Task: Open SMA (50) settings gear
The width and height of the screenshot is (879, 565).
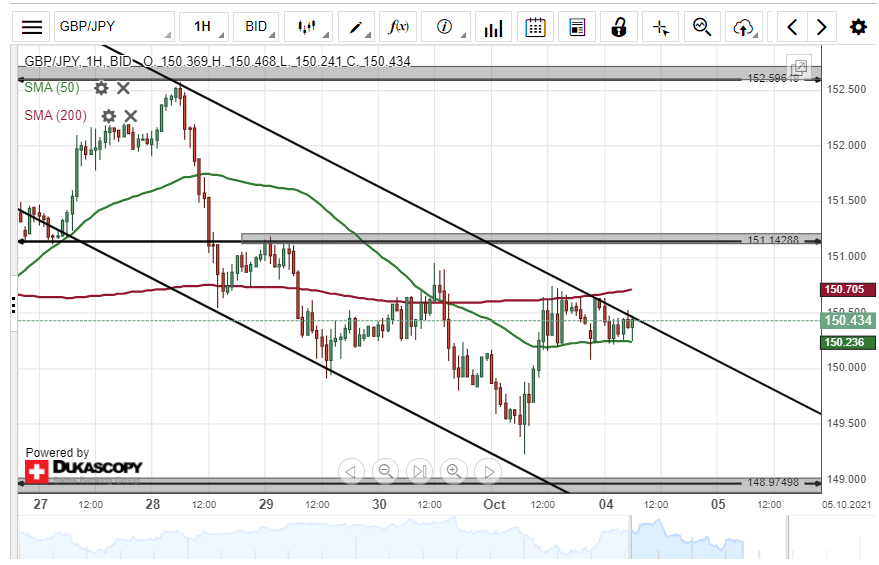Action: 101,88
